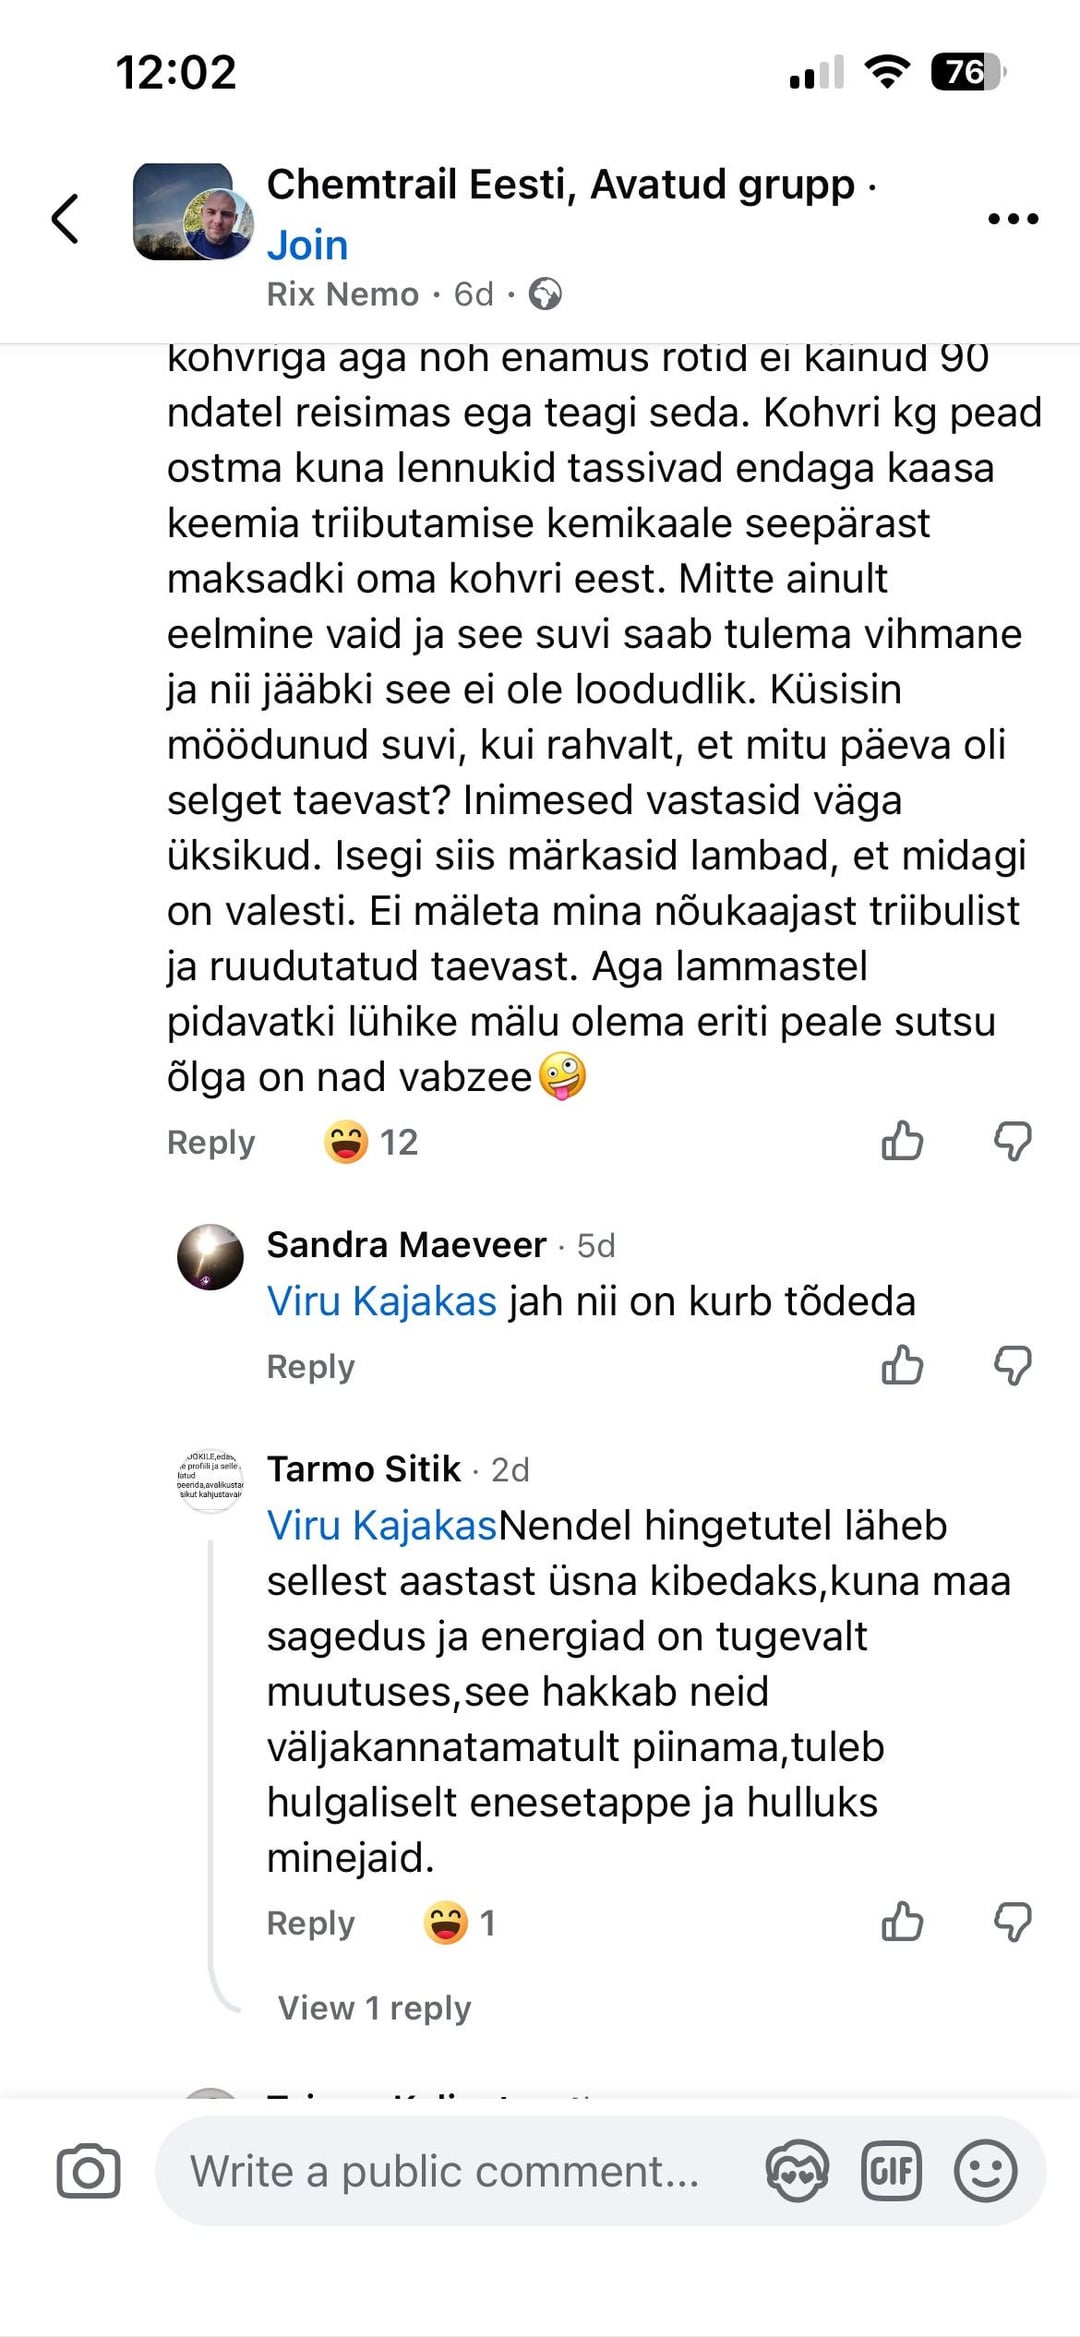This screenshot has height=2337, width=1080.
Task: Thumbs up Tarmo Sitik's comment
Action: point(902,1921)
